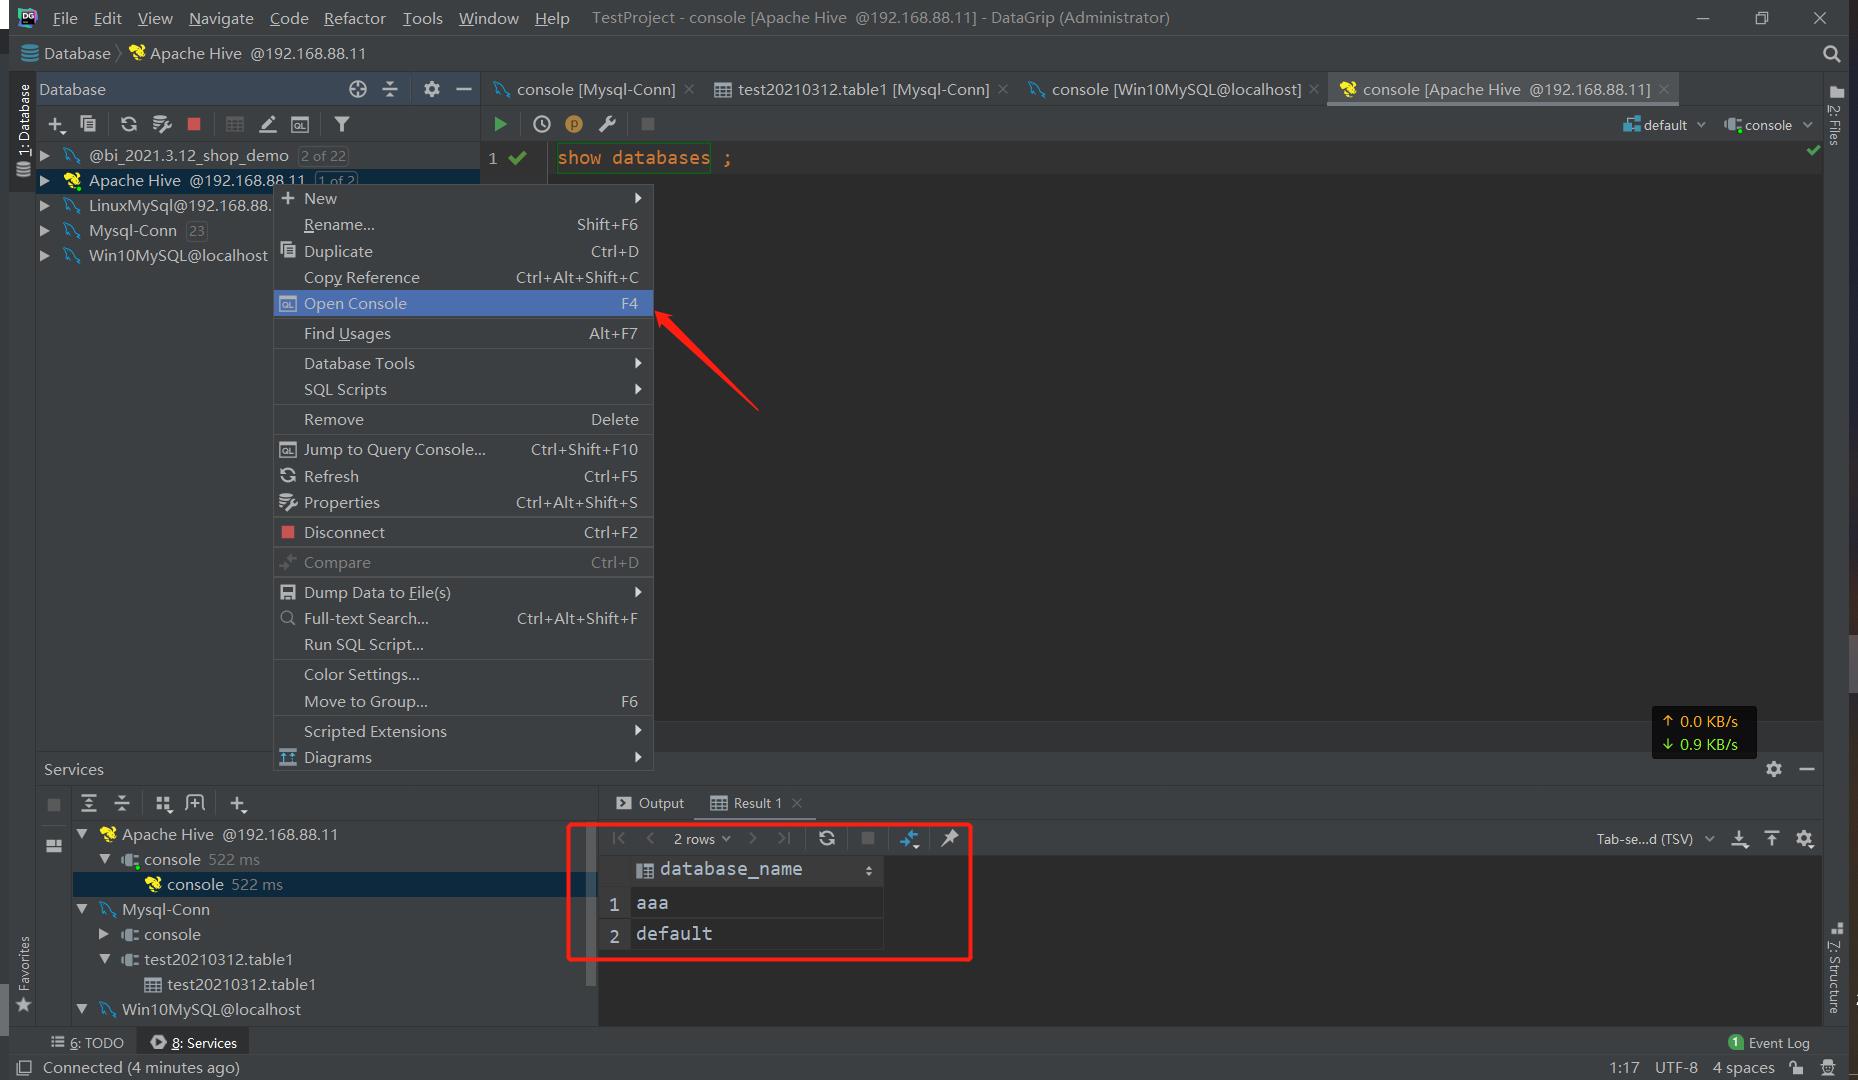This screenshot has width=1858, height=1080.
Task: Click Add Service plus icon
Action: point(237,803)
